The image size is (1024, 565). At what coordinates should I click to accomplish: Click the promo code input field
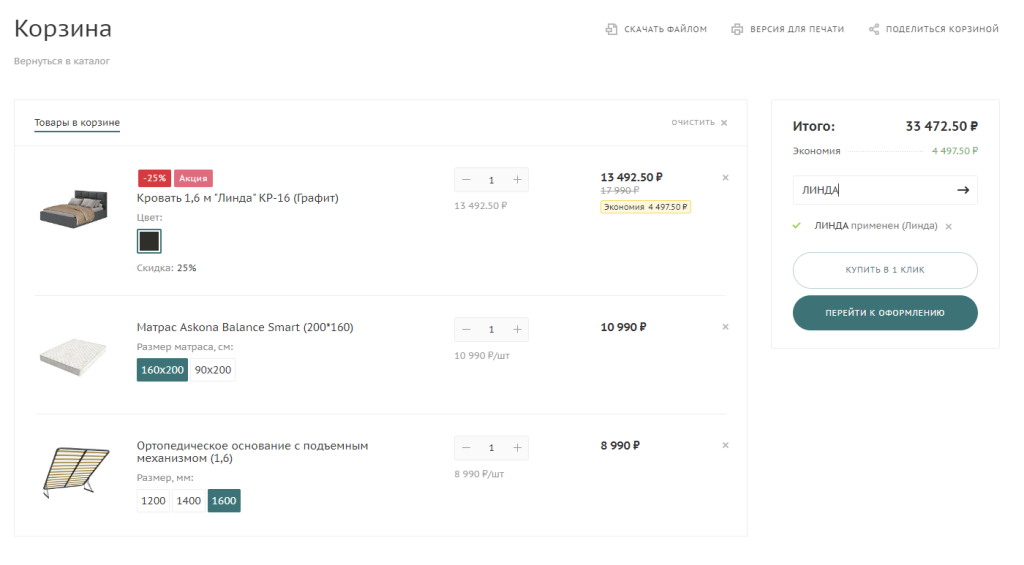(x=870, y=190)
